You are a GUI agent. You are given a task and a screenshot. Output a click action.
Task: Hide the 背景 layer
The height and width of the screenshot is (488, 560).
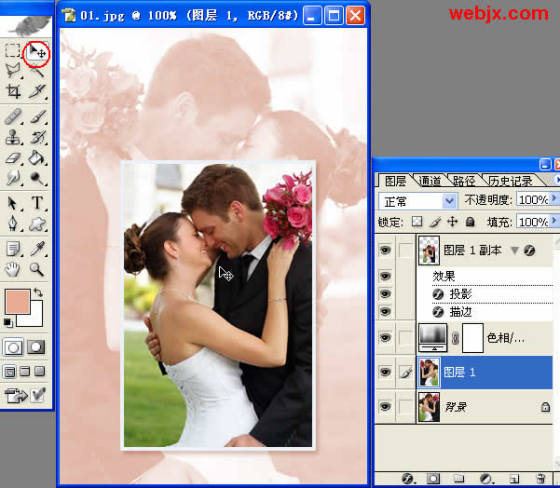pyautogui.click(x=385, y=407)
